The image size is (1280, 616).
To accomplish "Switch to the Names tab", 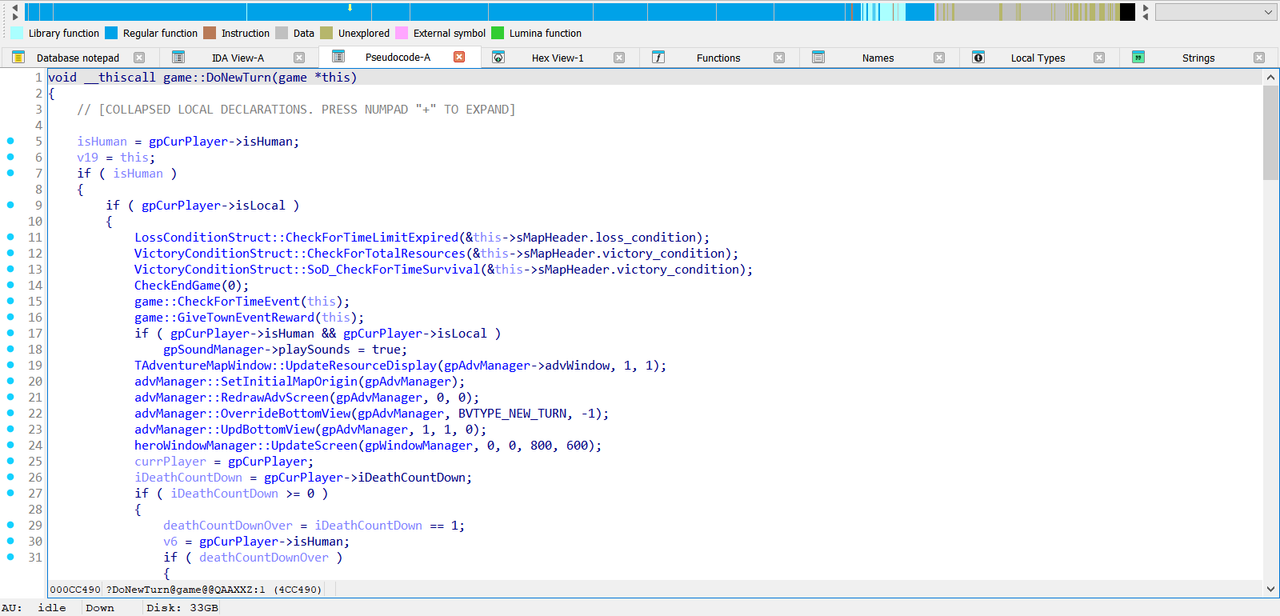I will [x=878, y=58].
